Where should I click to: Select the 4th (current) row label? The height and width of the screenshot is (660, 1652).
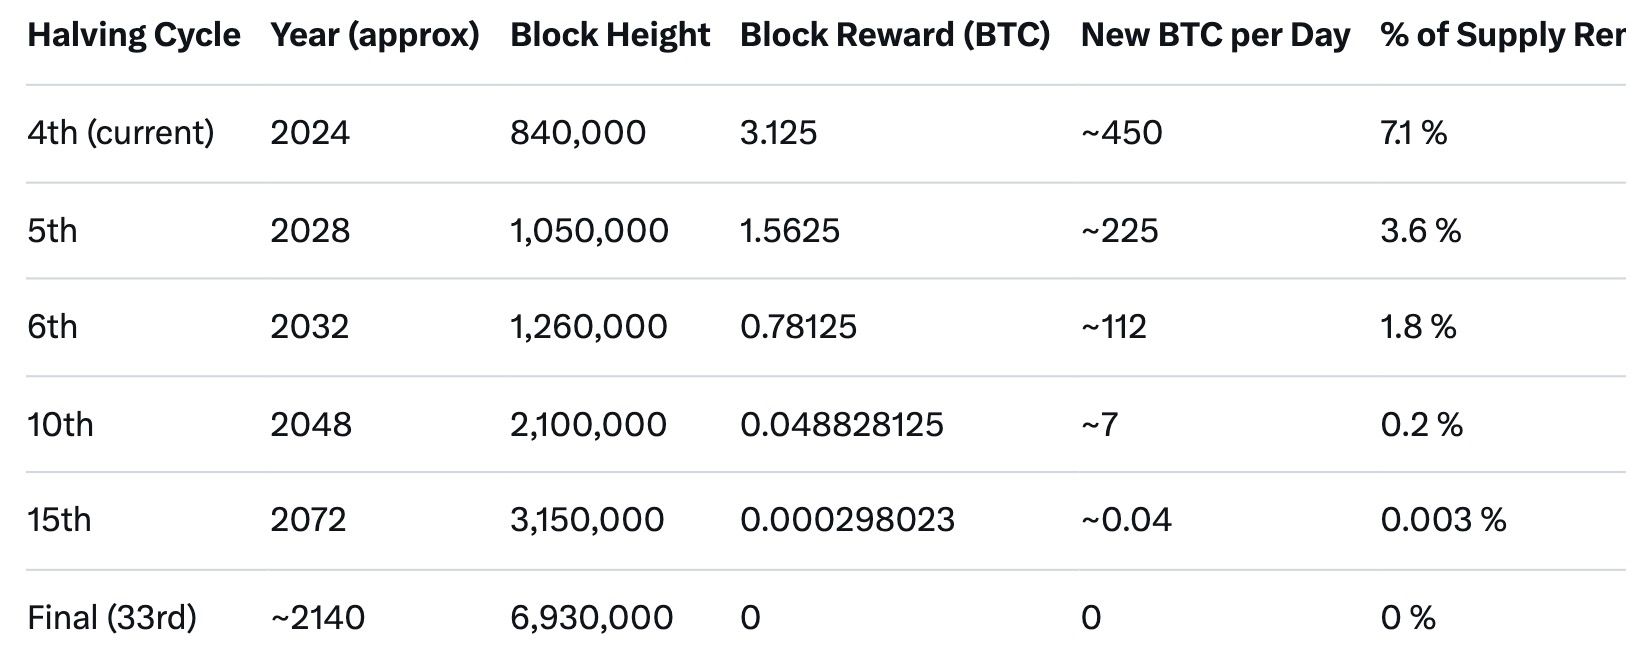120,133
